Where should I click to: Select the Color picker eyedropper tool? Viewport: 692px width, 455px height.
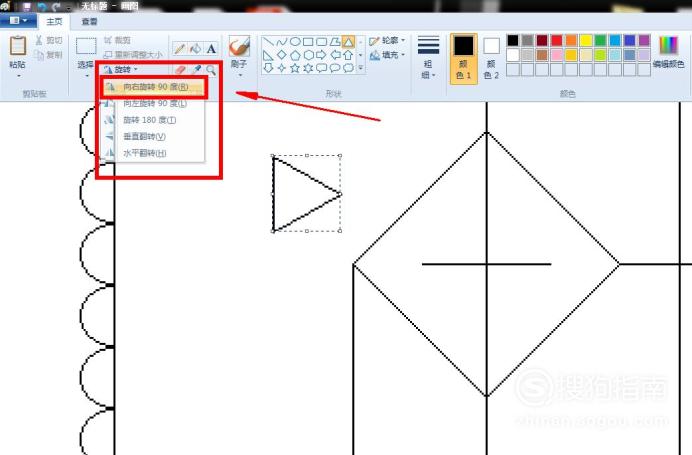pos(196,70)
